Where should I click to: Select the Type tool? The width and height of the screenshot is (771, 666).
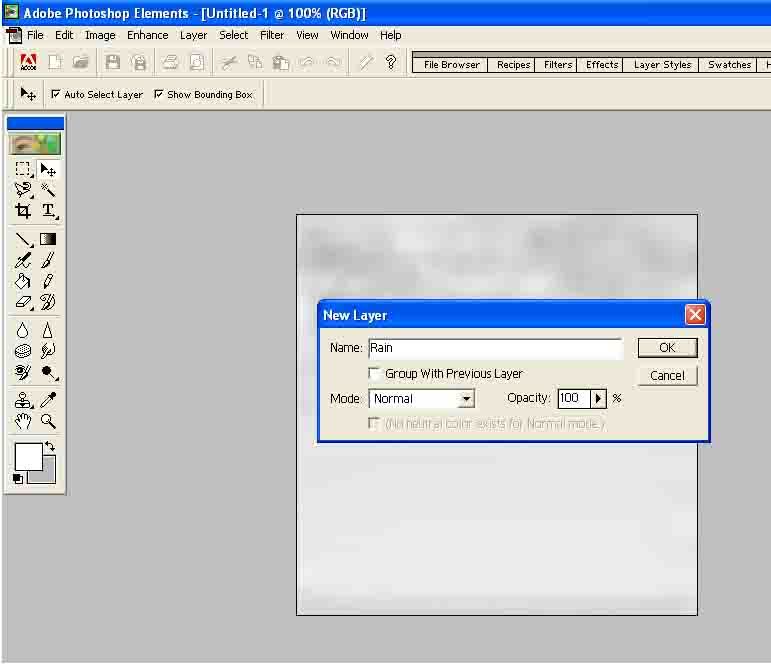coord(47,211)
